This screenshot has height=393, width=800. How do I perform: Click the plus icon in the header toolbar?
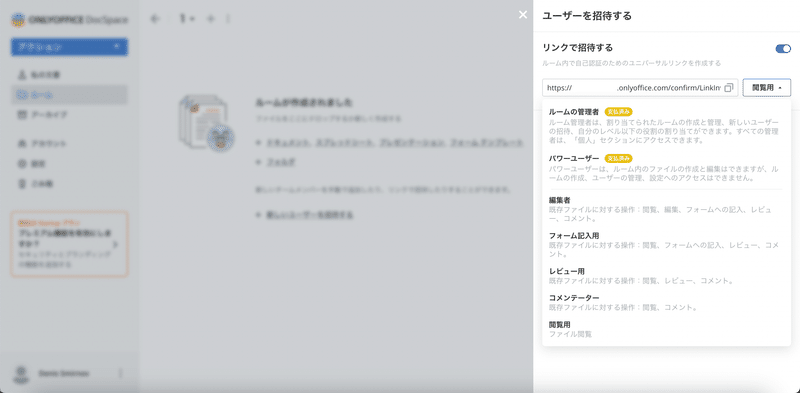(211, 19)
